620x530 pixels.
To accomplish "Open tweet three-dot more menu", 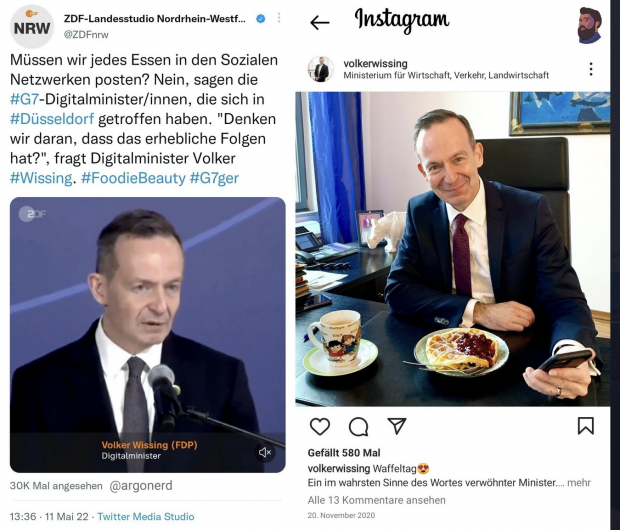I will click(x=279, y=18).
